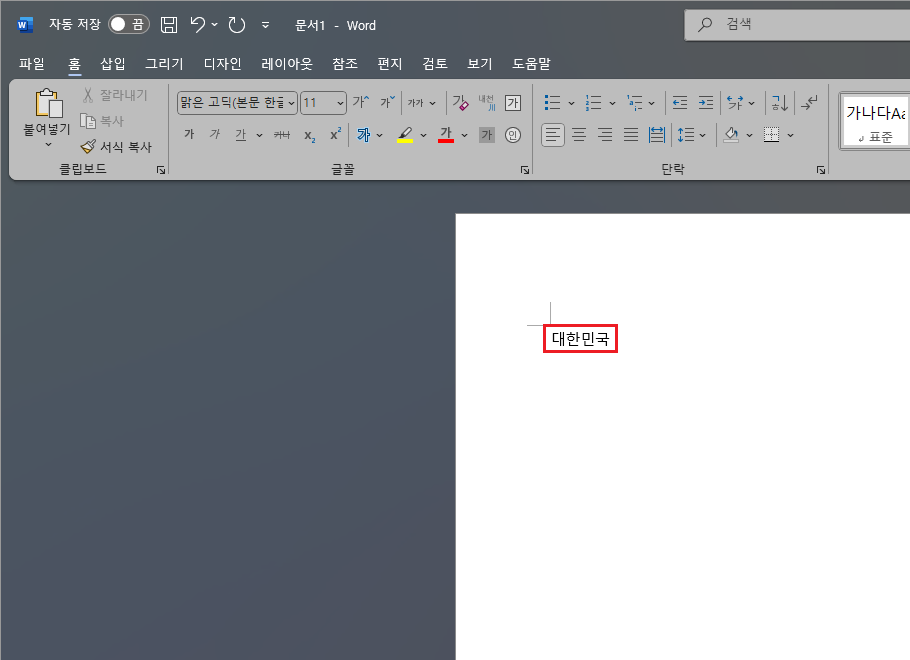The height and width of the screenshot is (660, 910).
Task: Click the yellow highlighter icon
Action: 405,135
